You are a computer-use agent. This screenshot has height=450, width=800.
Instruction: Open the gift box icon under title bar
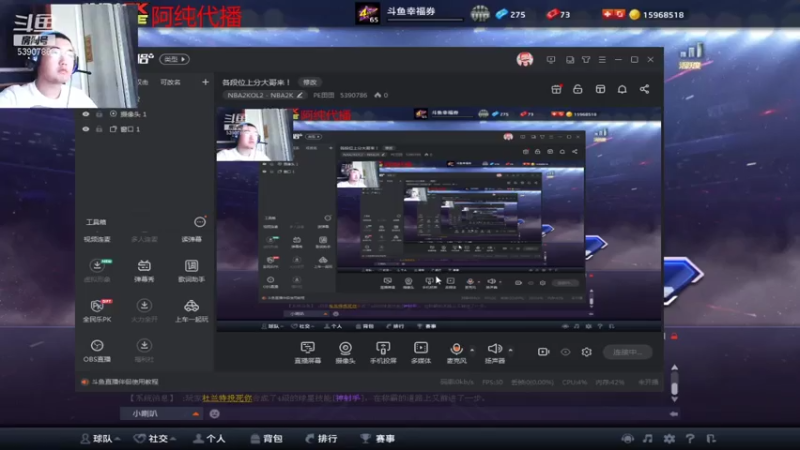557,89
